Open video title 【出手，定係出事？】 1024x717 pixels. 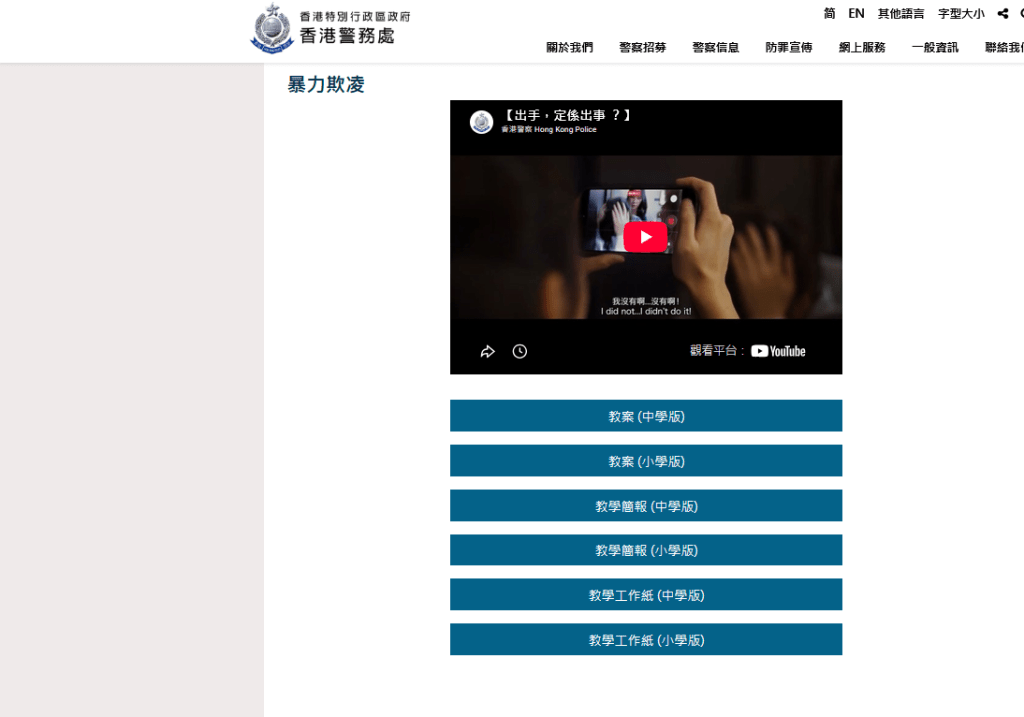click(x=568, y=116)
